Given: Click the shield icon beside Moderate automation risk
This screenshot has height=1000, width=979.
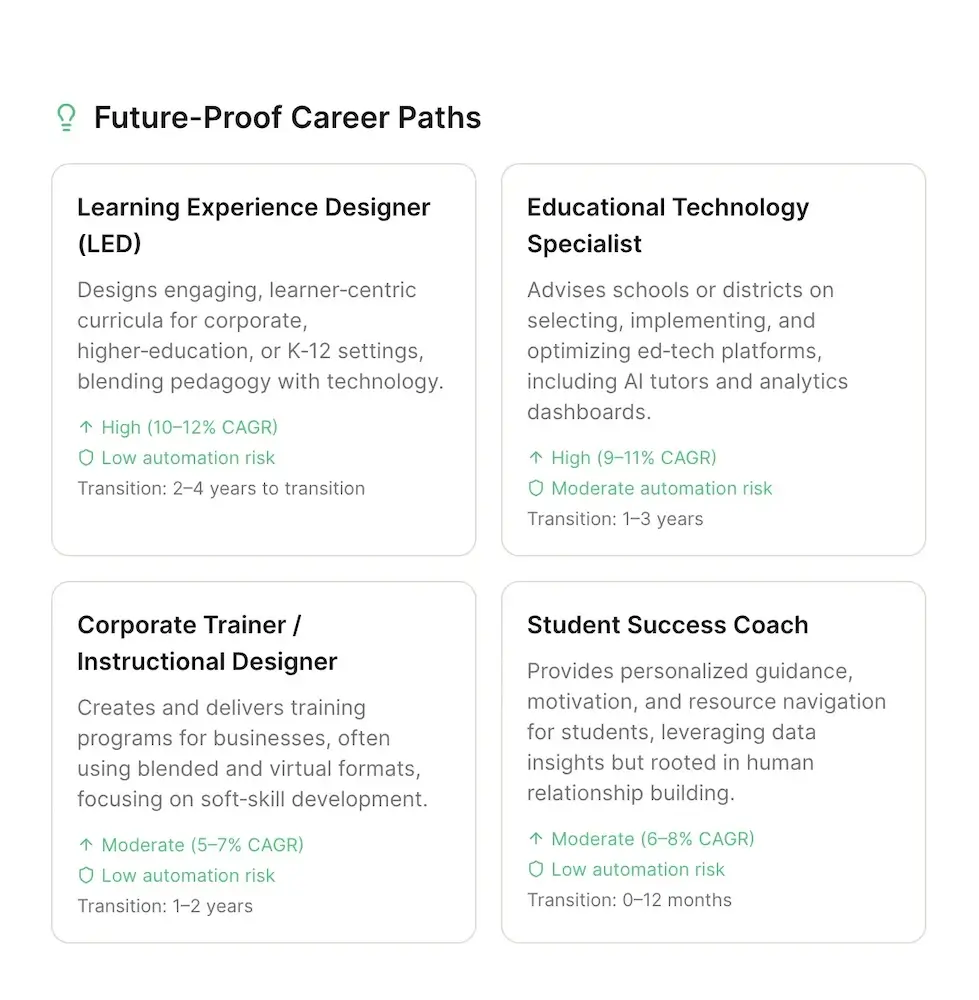Looking at the screenshot, I should (x=536, y=489).
